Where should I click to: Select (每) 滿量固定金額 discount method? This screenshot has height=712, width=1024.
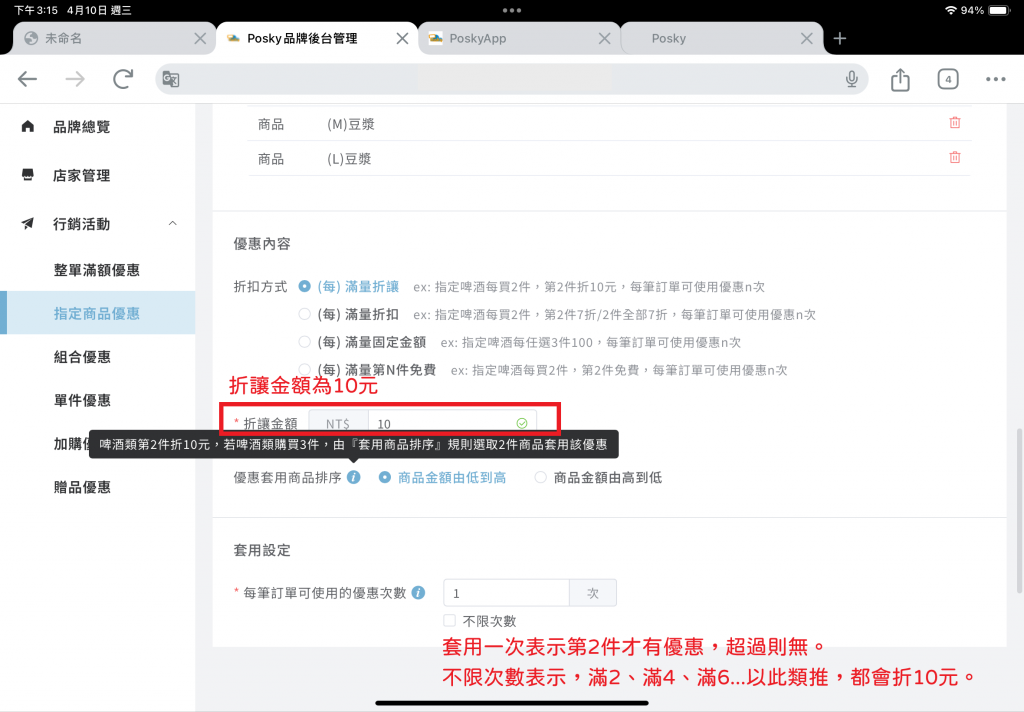point(304,342)
